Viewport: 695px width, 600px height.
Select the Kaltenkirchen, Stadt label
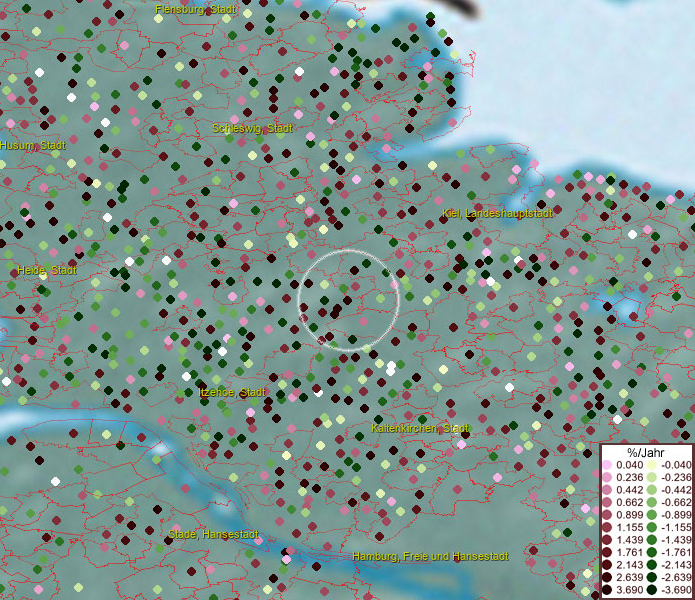point(420,429)
